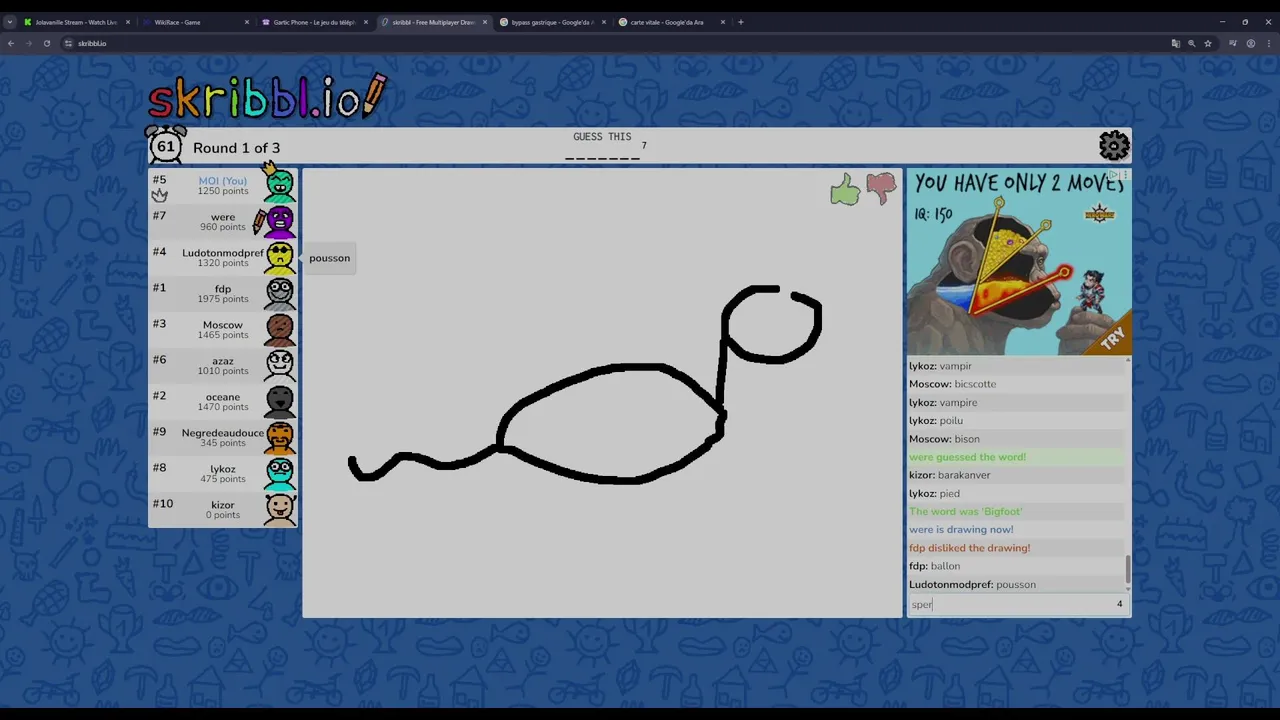The image size is (1280, 720).
Task: Click player row lykoz 475 points
Action: tap(223, 473)
